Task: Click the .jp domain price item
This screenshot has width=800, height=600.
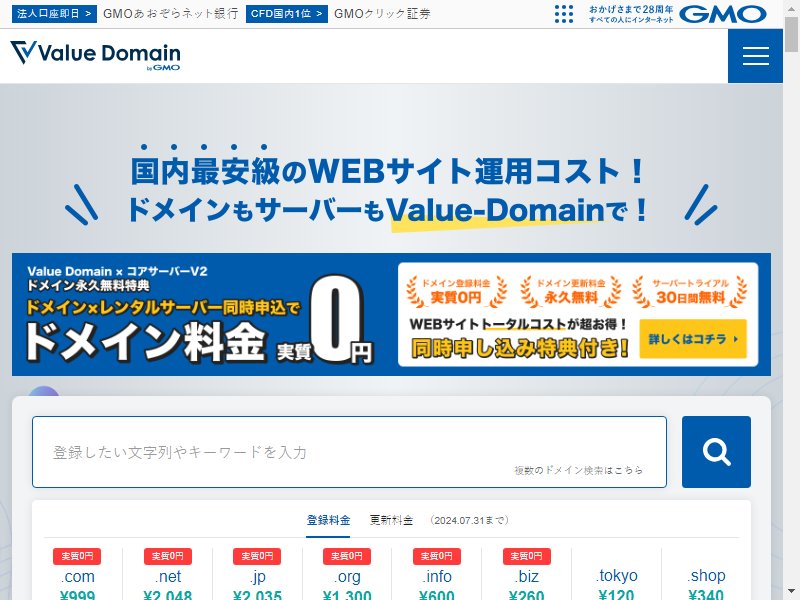Action: (x=257, y=574)
